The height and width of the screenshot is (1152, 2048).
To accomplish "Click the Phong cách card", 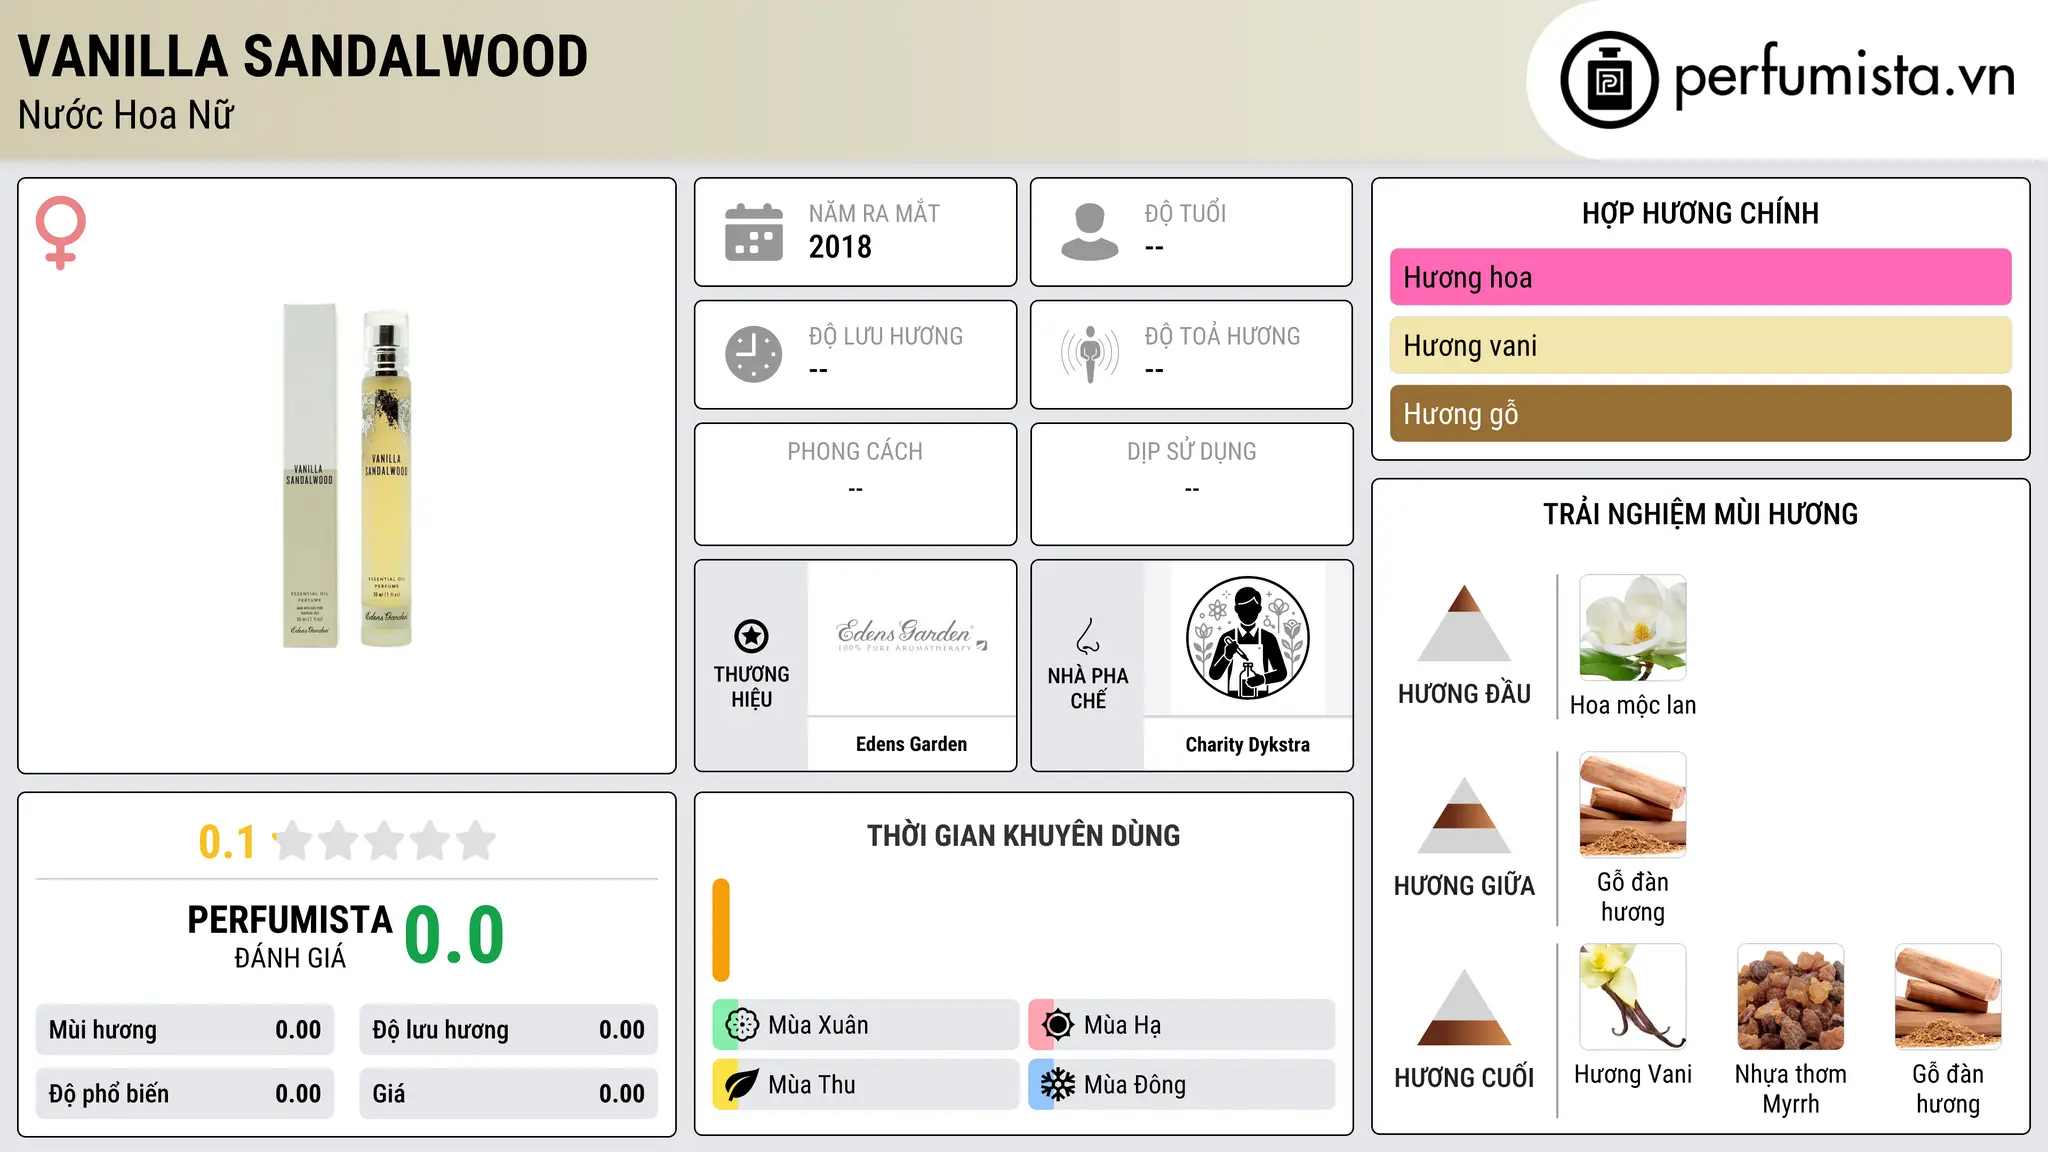I will [855, 484].
